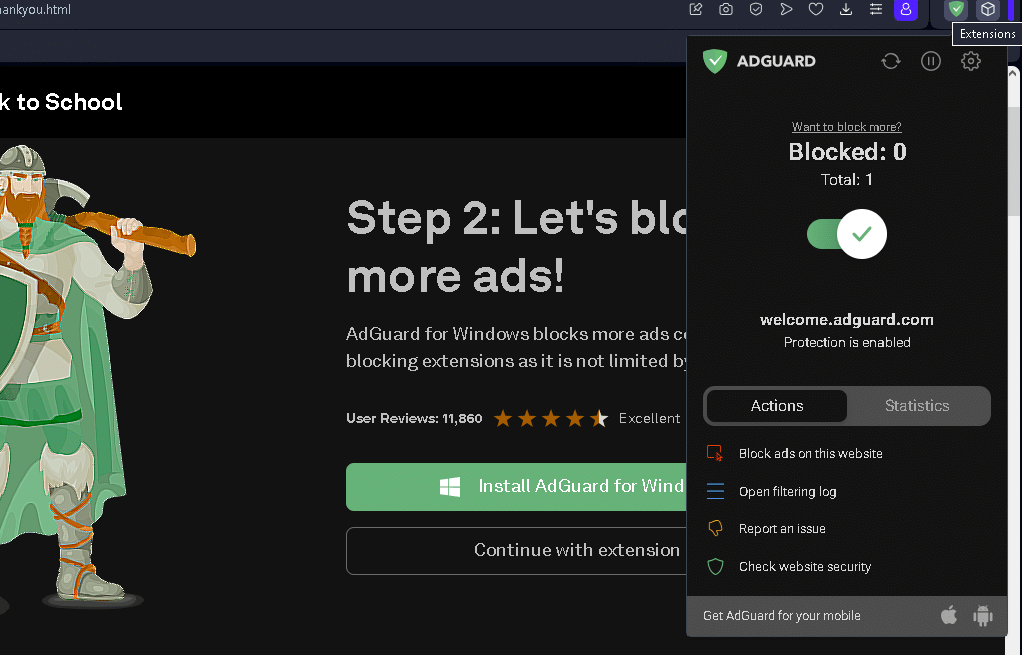
Task: Click Install AdGuard for Windows button
Action: 516,486
